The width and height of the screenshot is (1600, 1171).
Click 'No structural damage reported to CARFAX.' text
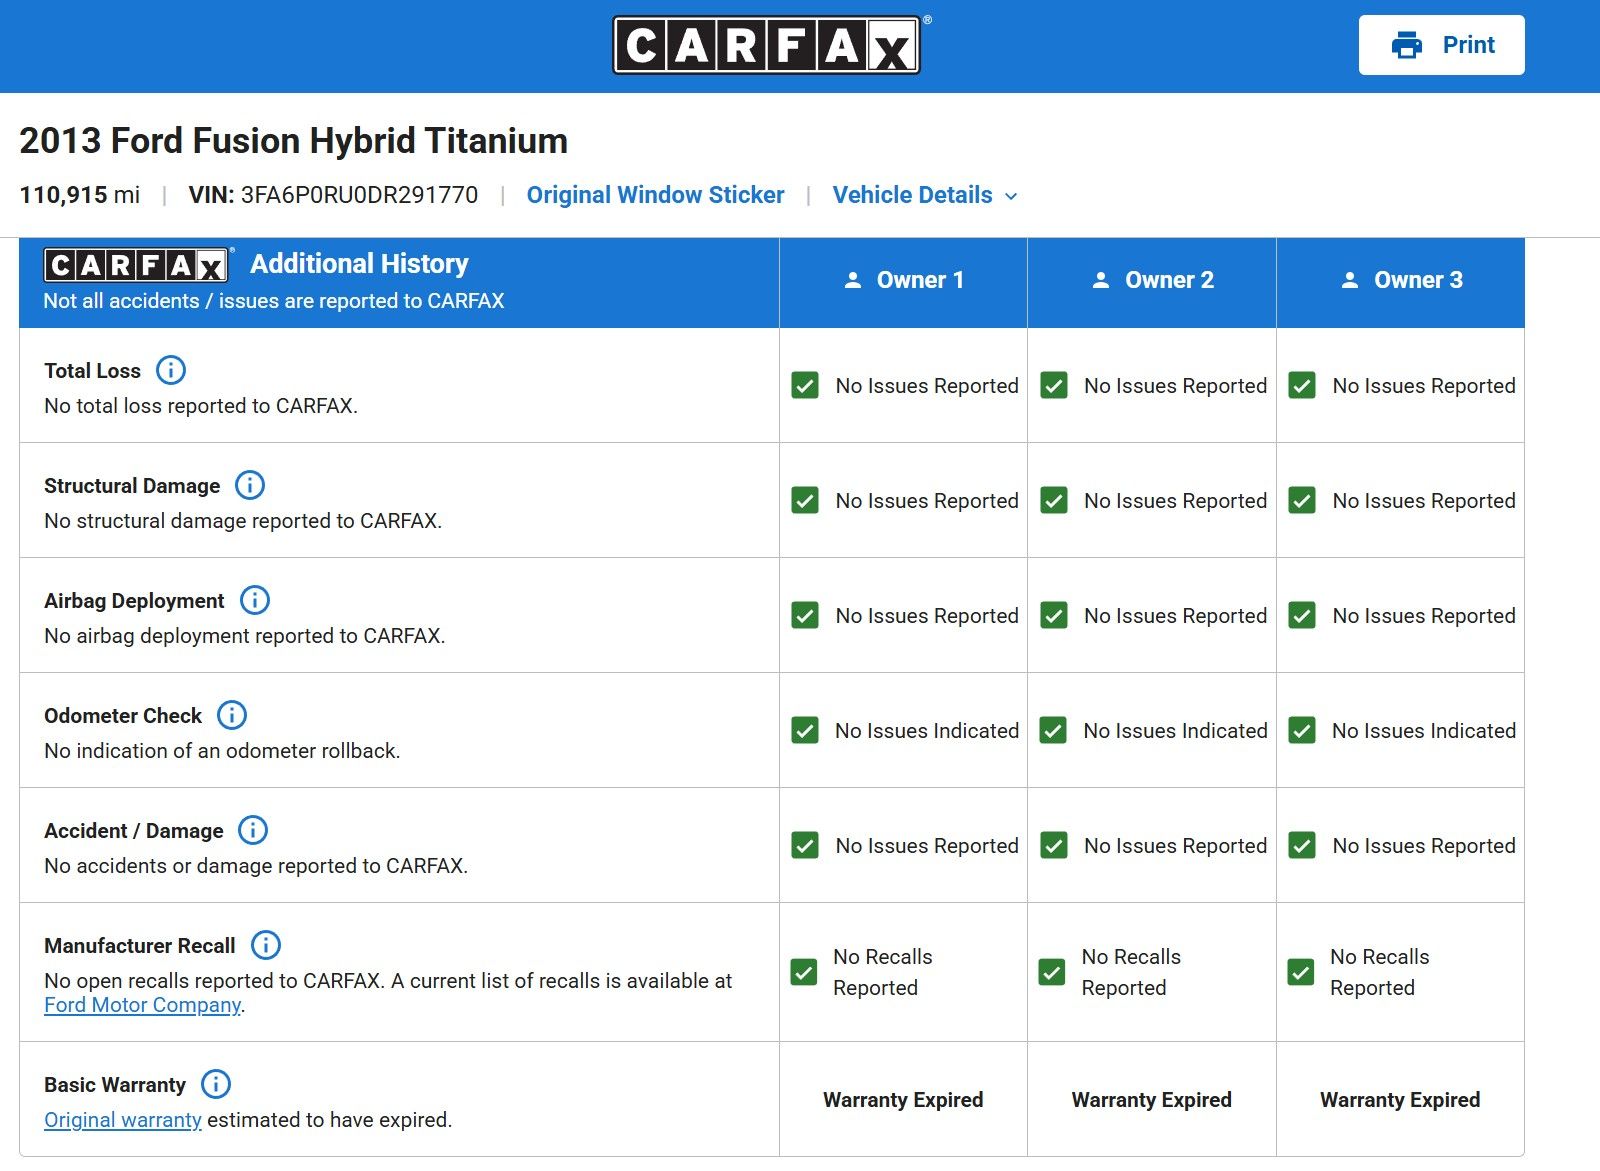point(243,521)
